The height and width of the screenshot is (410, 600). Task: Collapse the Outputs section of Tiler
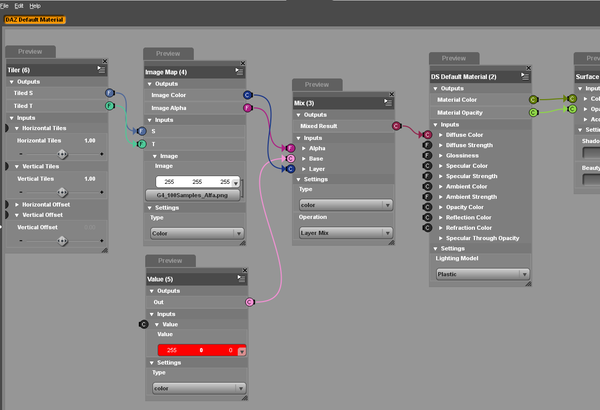(x=11, y=82)
